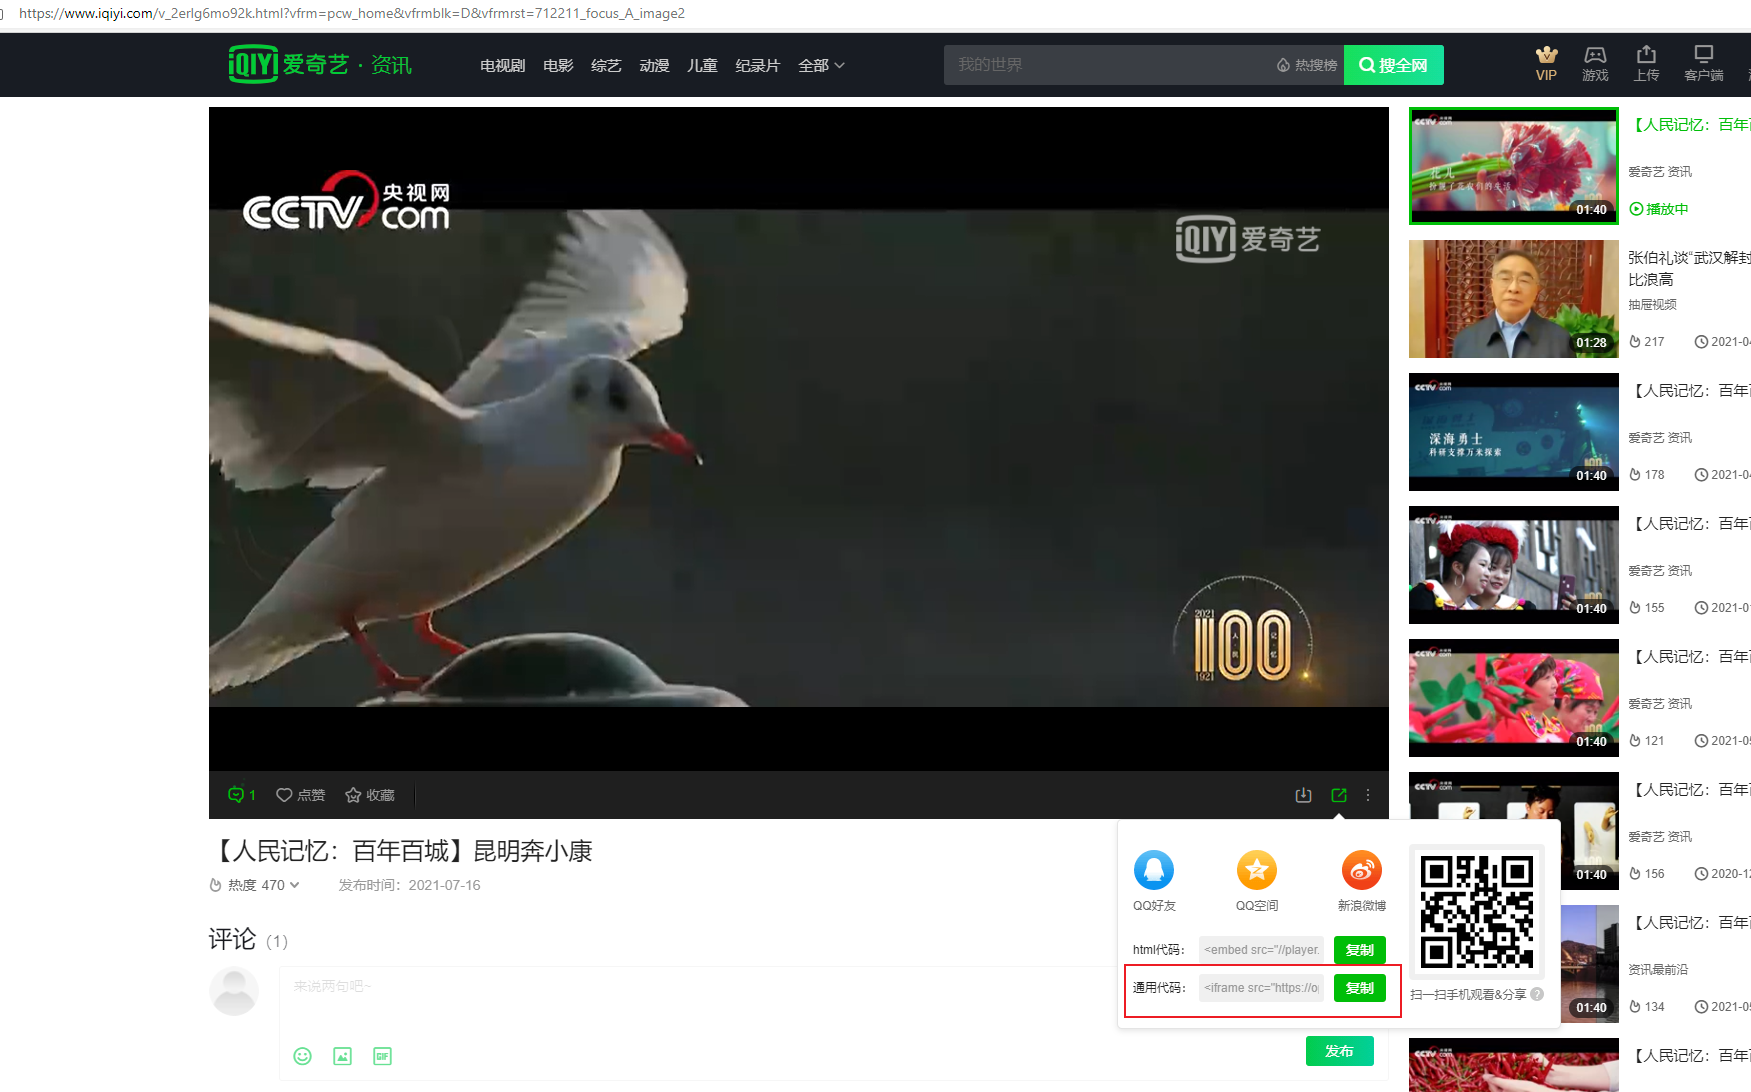Viewport: 1751px width, 1092px height.
Task: Copy the 通用代码 iframe code
Action: [x=1359, y=988]
